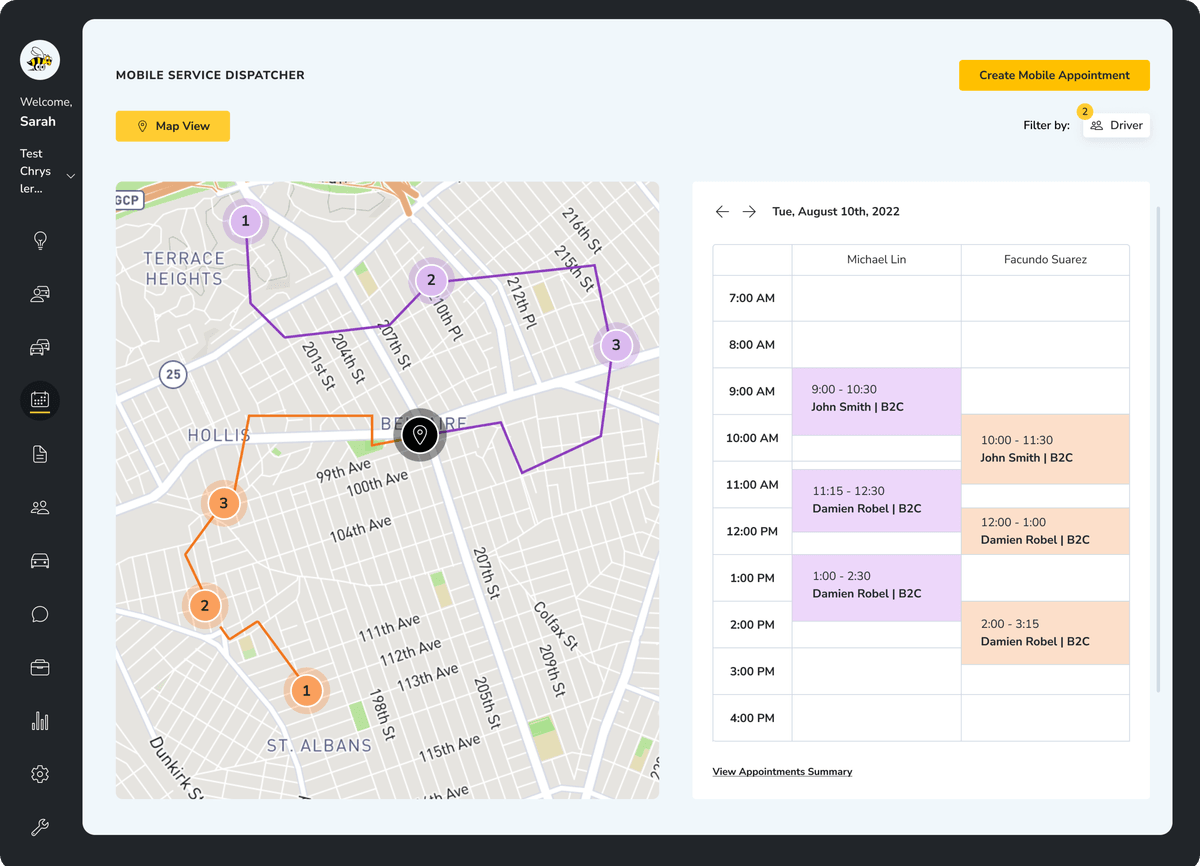Open the documents sidebar icon

click(x=40, y=453)
